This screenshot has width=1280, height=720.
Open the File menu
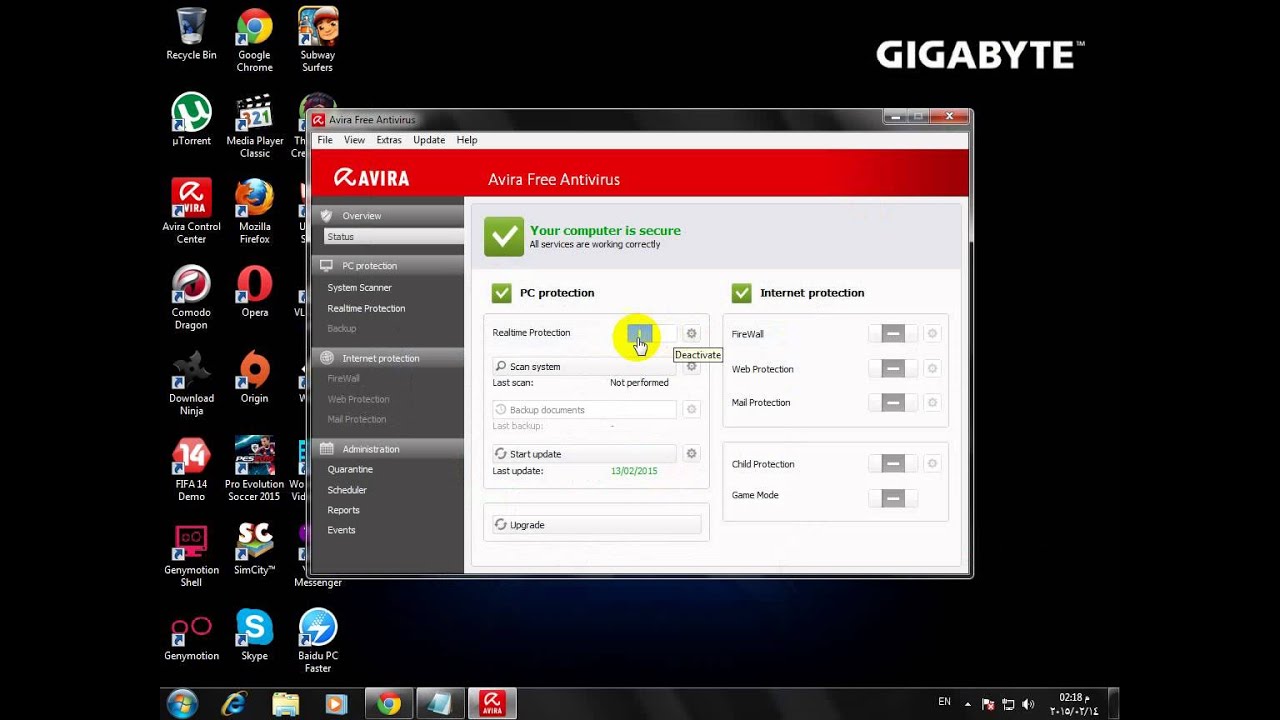tap(325, 140)
